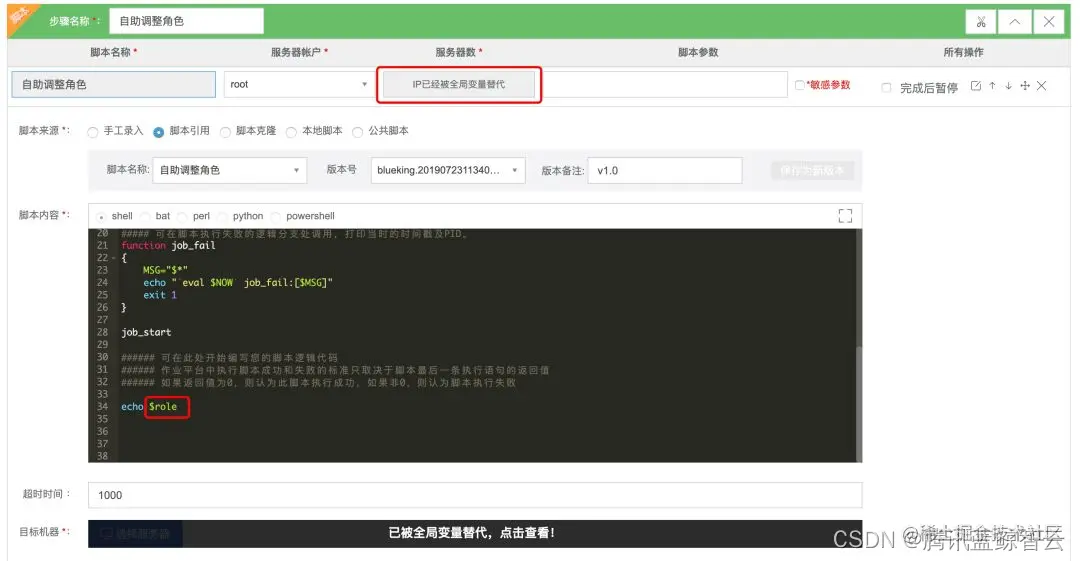Select 脚本引用 script source radio

(158, 132)
